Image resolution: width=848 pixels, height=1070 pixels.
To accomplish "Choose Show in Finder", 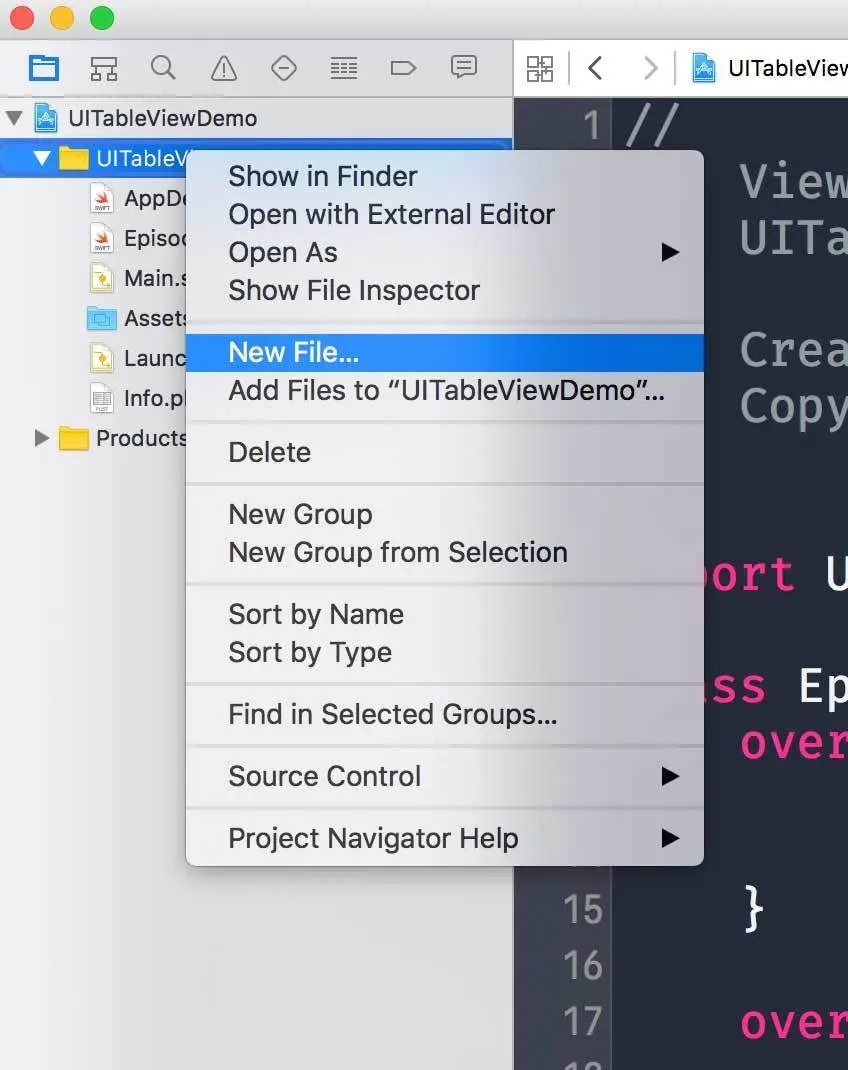I will click(444, 177).
